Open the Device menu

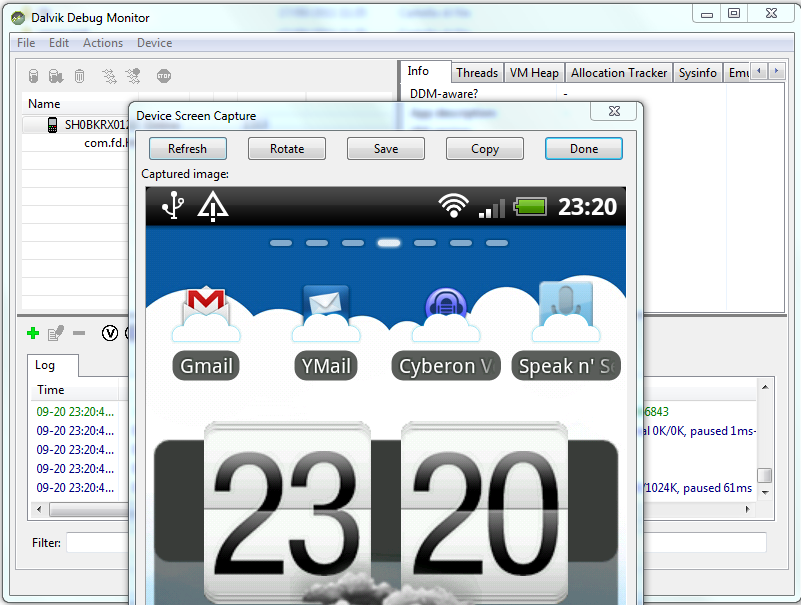click(154, 43)
